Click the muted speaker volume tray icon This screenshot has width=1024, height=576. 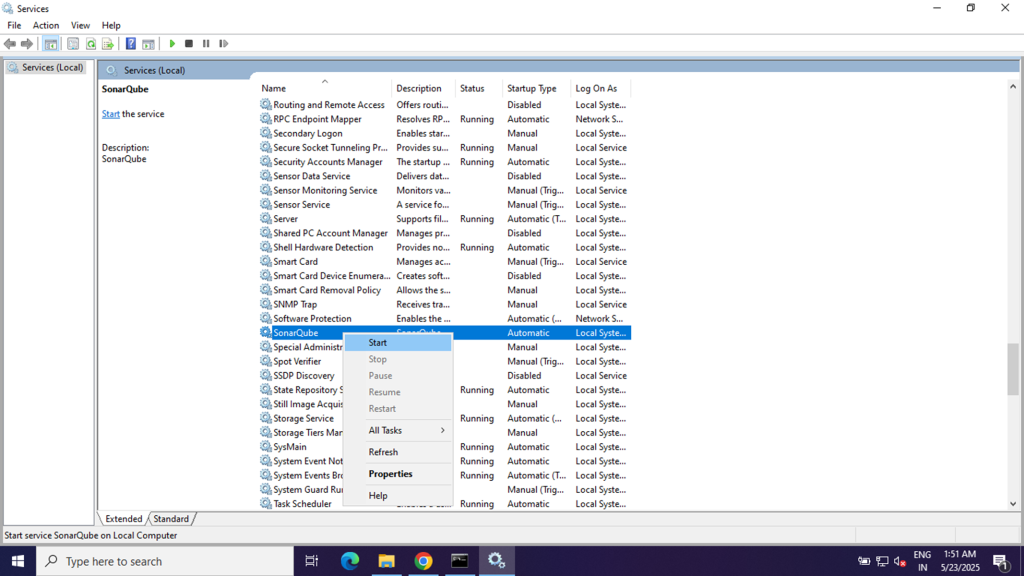coord(899,561)
